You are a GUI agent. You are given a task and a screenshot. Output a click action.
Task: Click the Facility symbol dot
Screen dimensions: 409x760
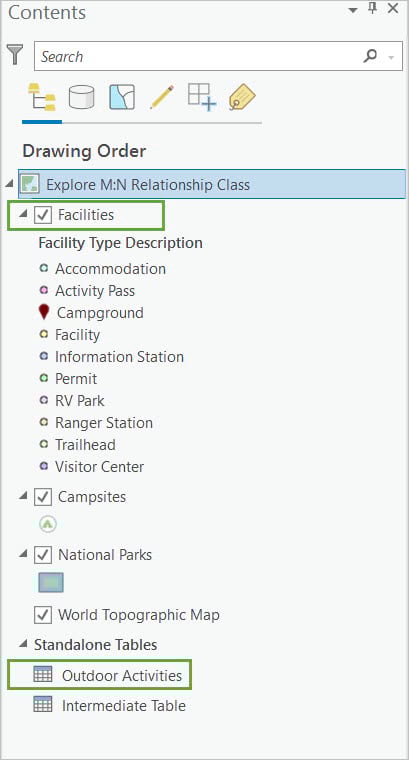(x=44, y=334)
